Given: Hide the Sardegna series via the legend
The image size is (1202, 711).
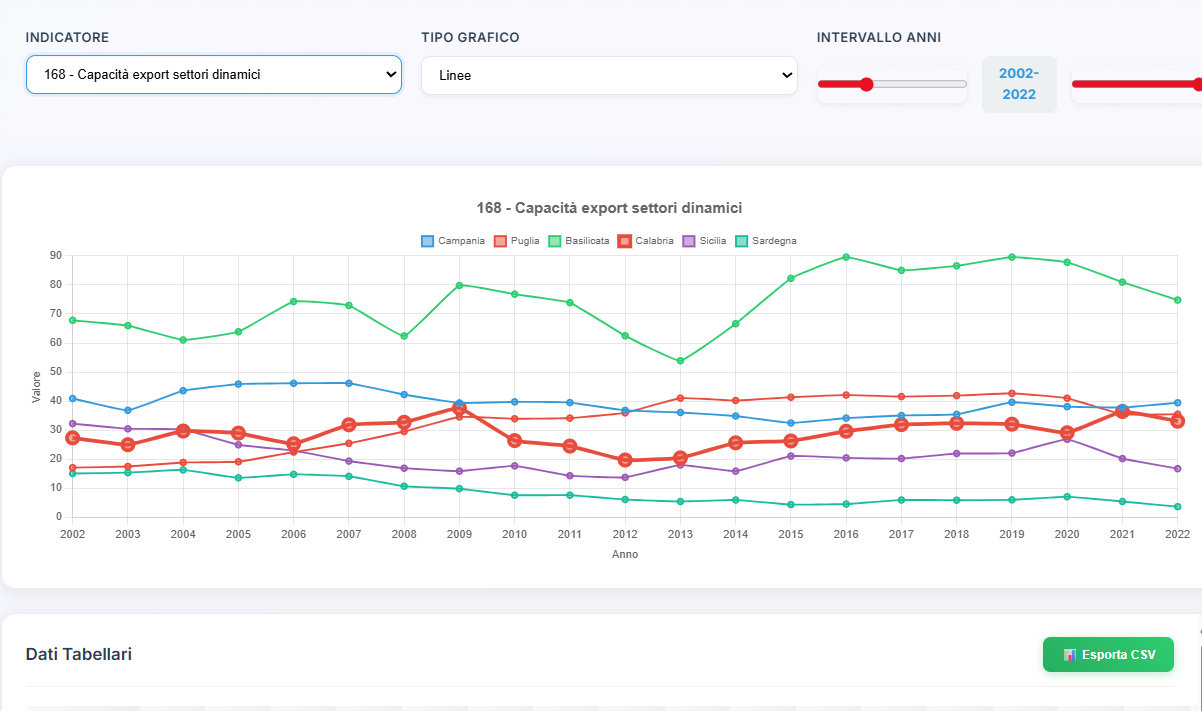Looking at the screenshot, I should (766, 241).
